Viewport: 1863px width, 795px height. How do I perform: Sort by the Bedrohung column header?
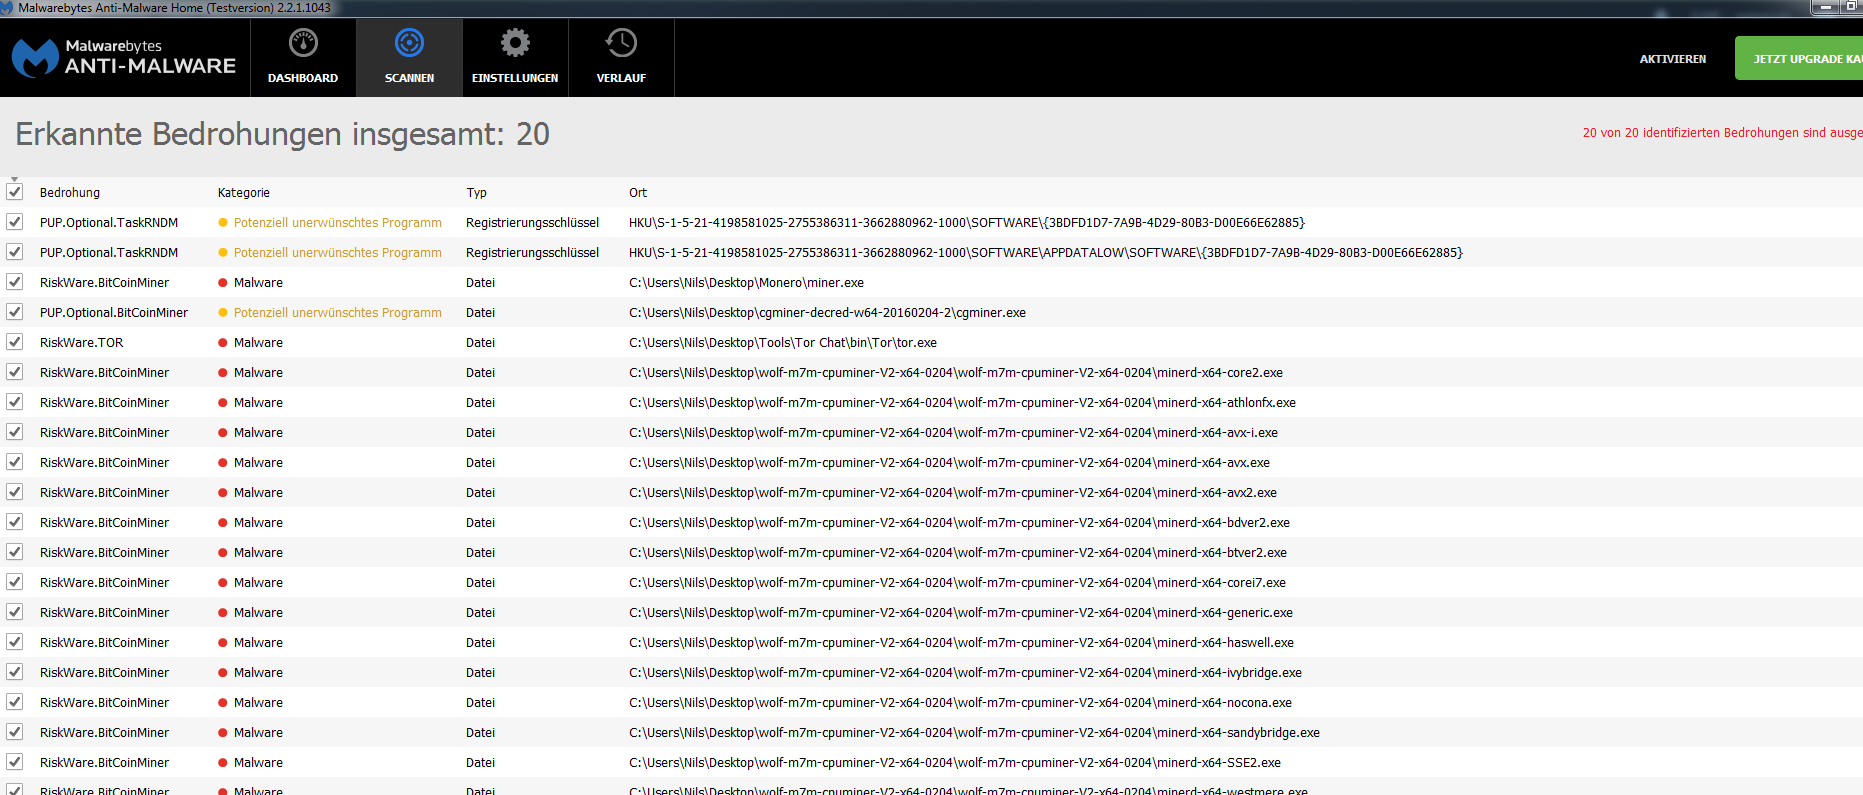[70, 192]
